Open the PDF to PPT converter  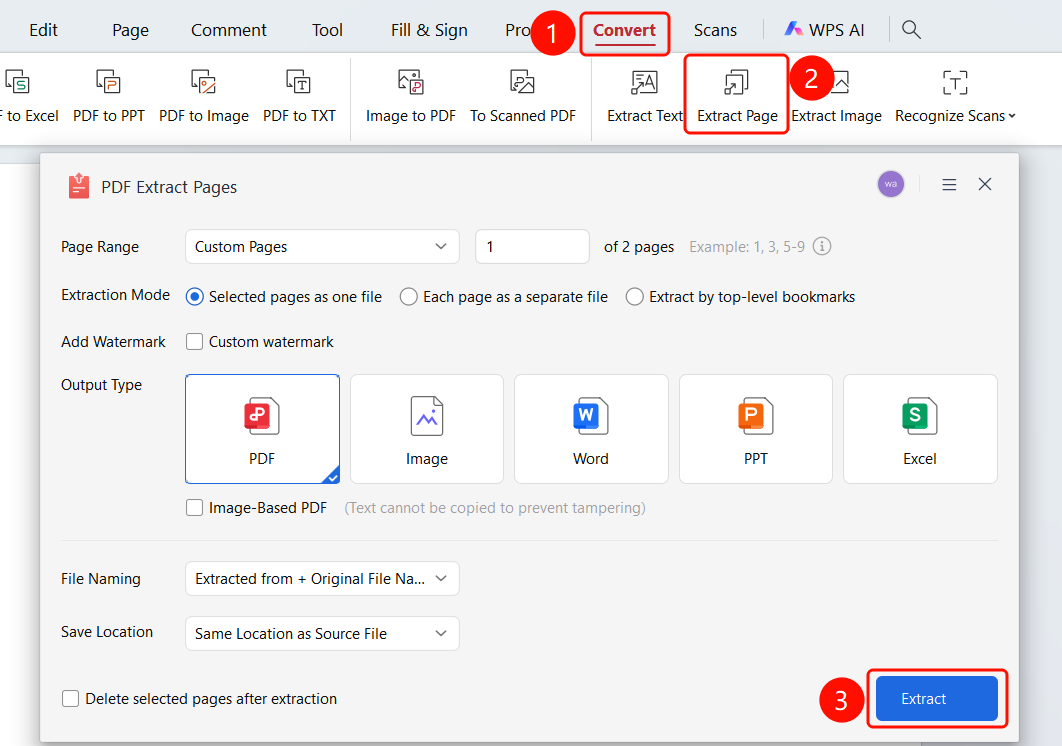tap(108, 96)
